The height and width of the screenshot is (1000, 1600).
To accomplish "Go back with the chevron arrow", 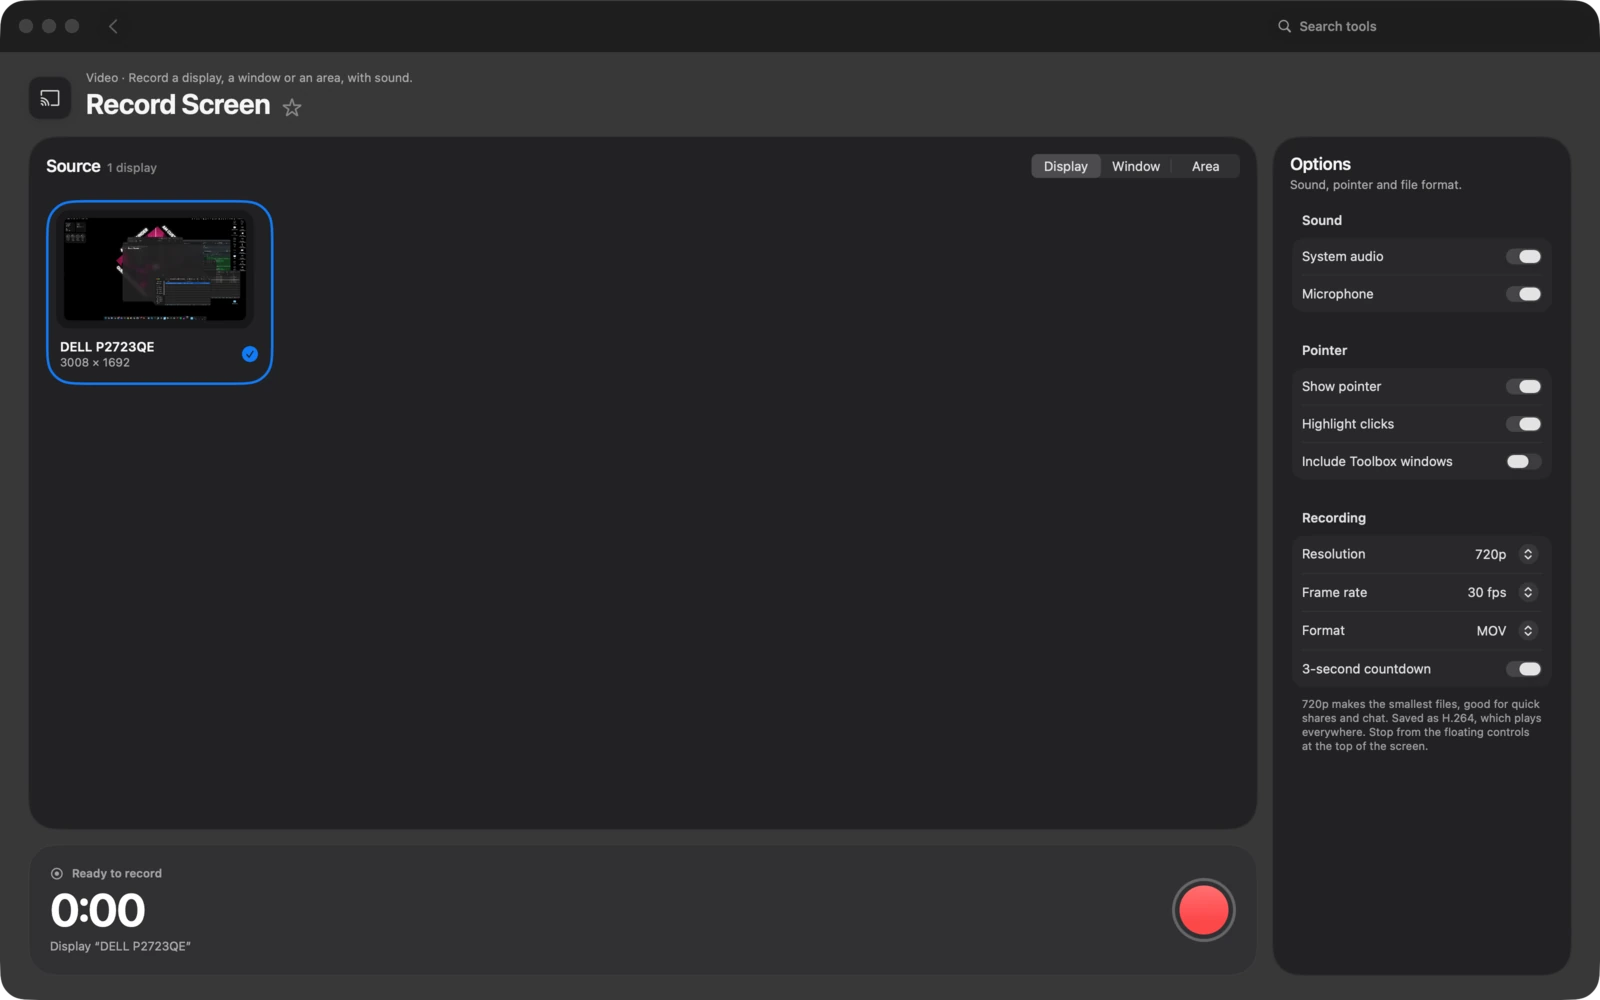I will tap(113, 26).
